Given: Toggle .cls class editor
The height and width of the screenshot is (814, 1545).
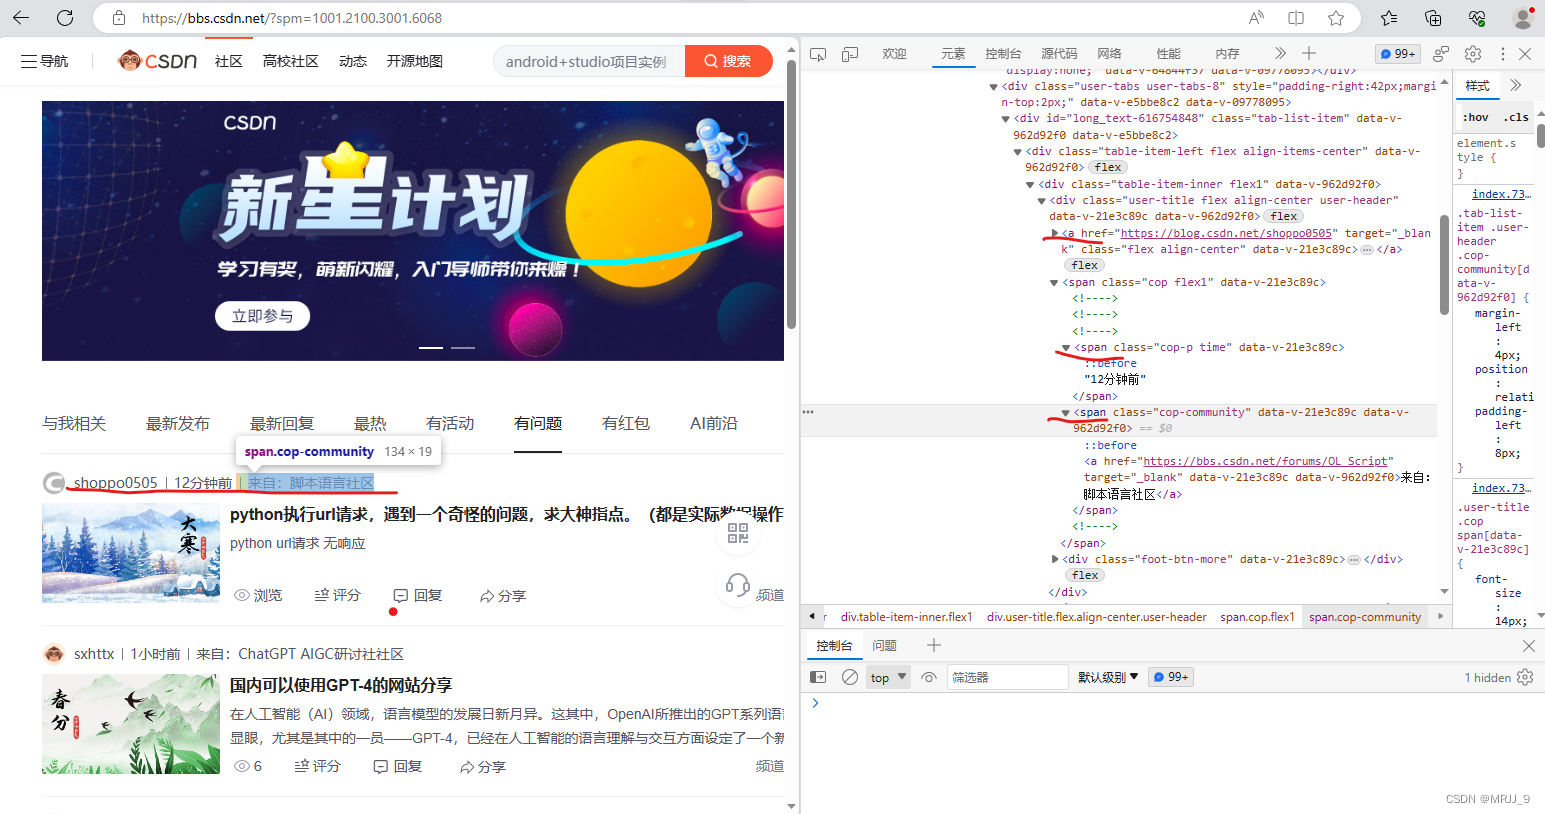Looking at the screenshot, I should tap(1515, 117).
